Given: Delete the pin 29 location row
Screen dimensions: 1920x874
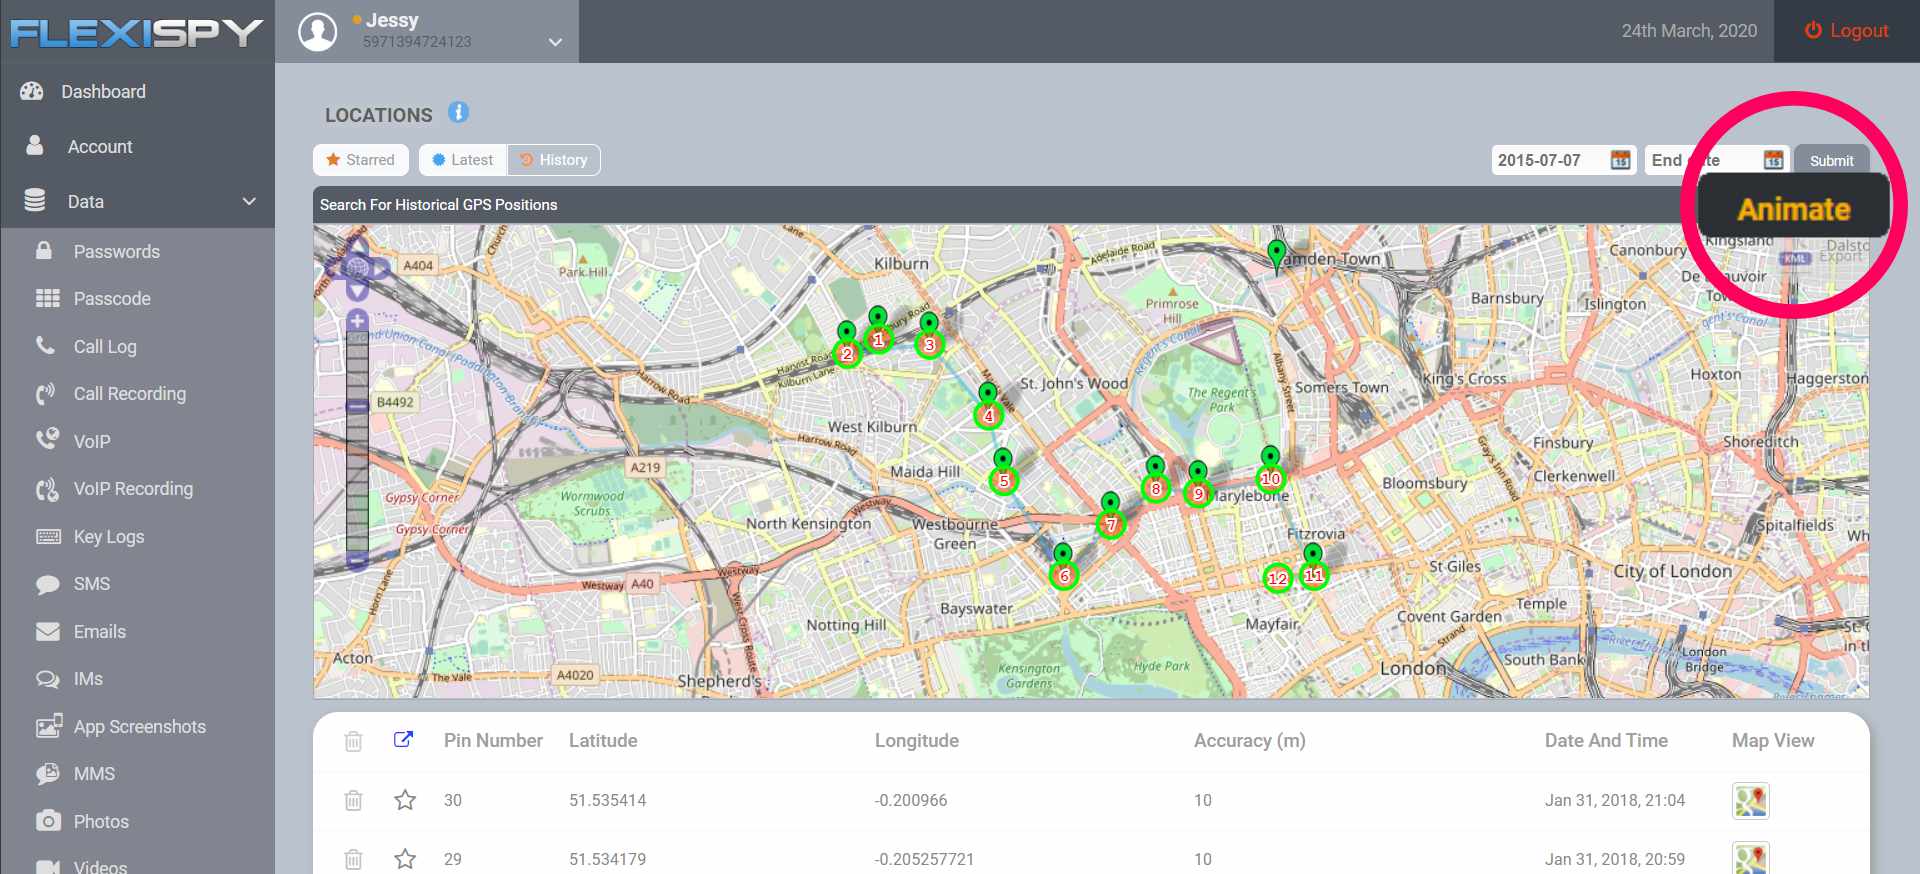Looking at the screenshot, I should click(x=353, y=859).
